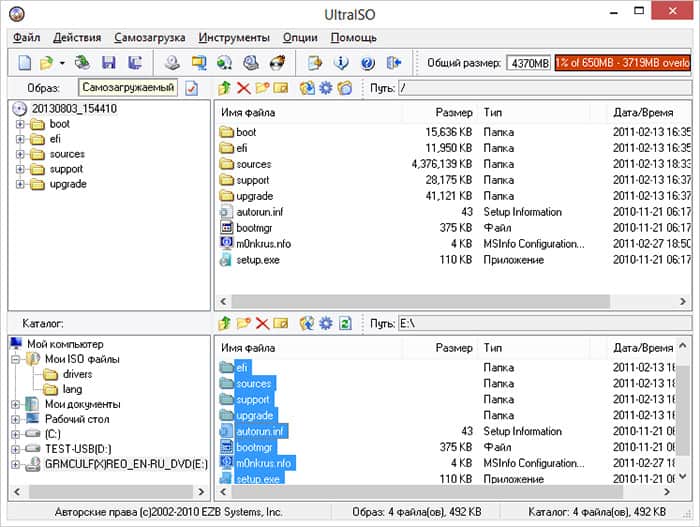The height and width of the screenshot is (527, 700).
Task: Click the red X delete icon in catalog pane
Action: pyautogui.click(x=262, y=323)
